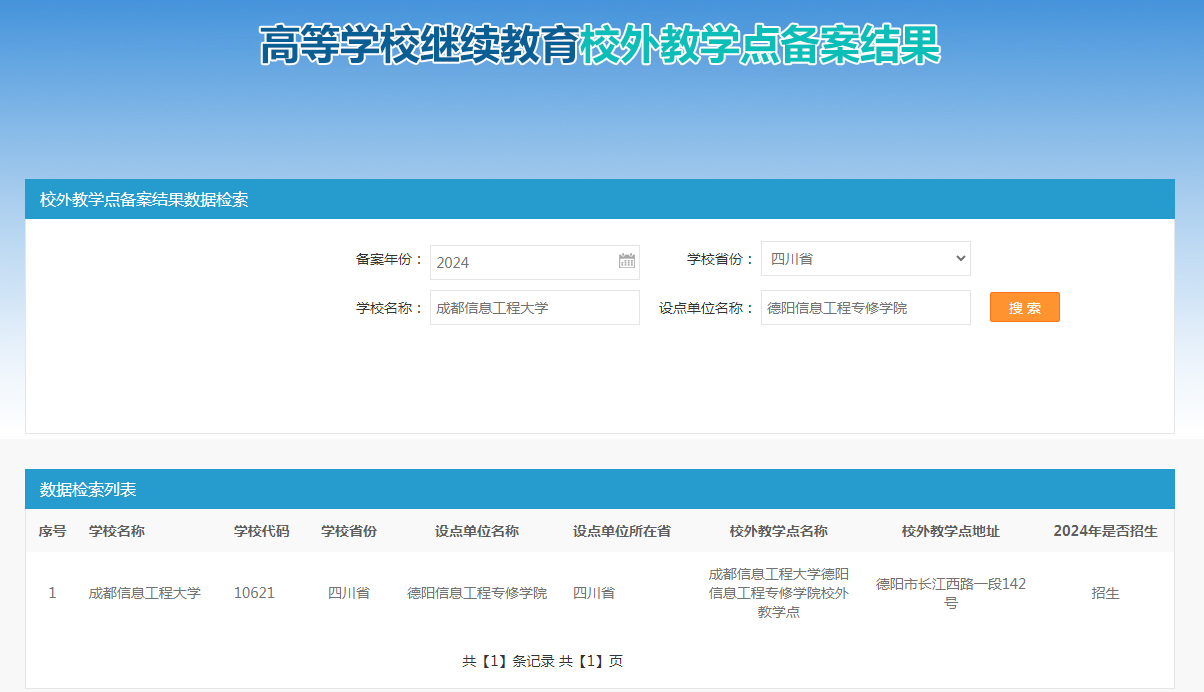Click the 招生 status in the result row
Image resolution: width=1204 pixels, height=692 pixels.
(x=1105, y=593)
